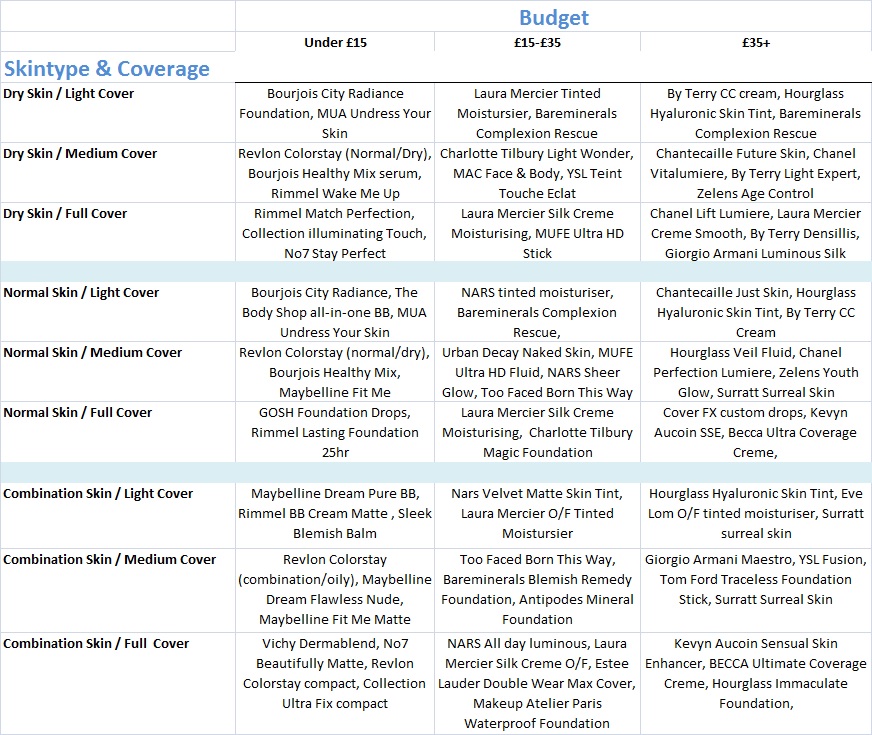Image resolution: width=872 pixels, height=735 pixels.
Task: Click the cell starting 'Cover FX custom drops'
Action: 756,432
